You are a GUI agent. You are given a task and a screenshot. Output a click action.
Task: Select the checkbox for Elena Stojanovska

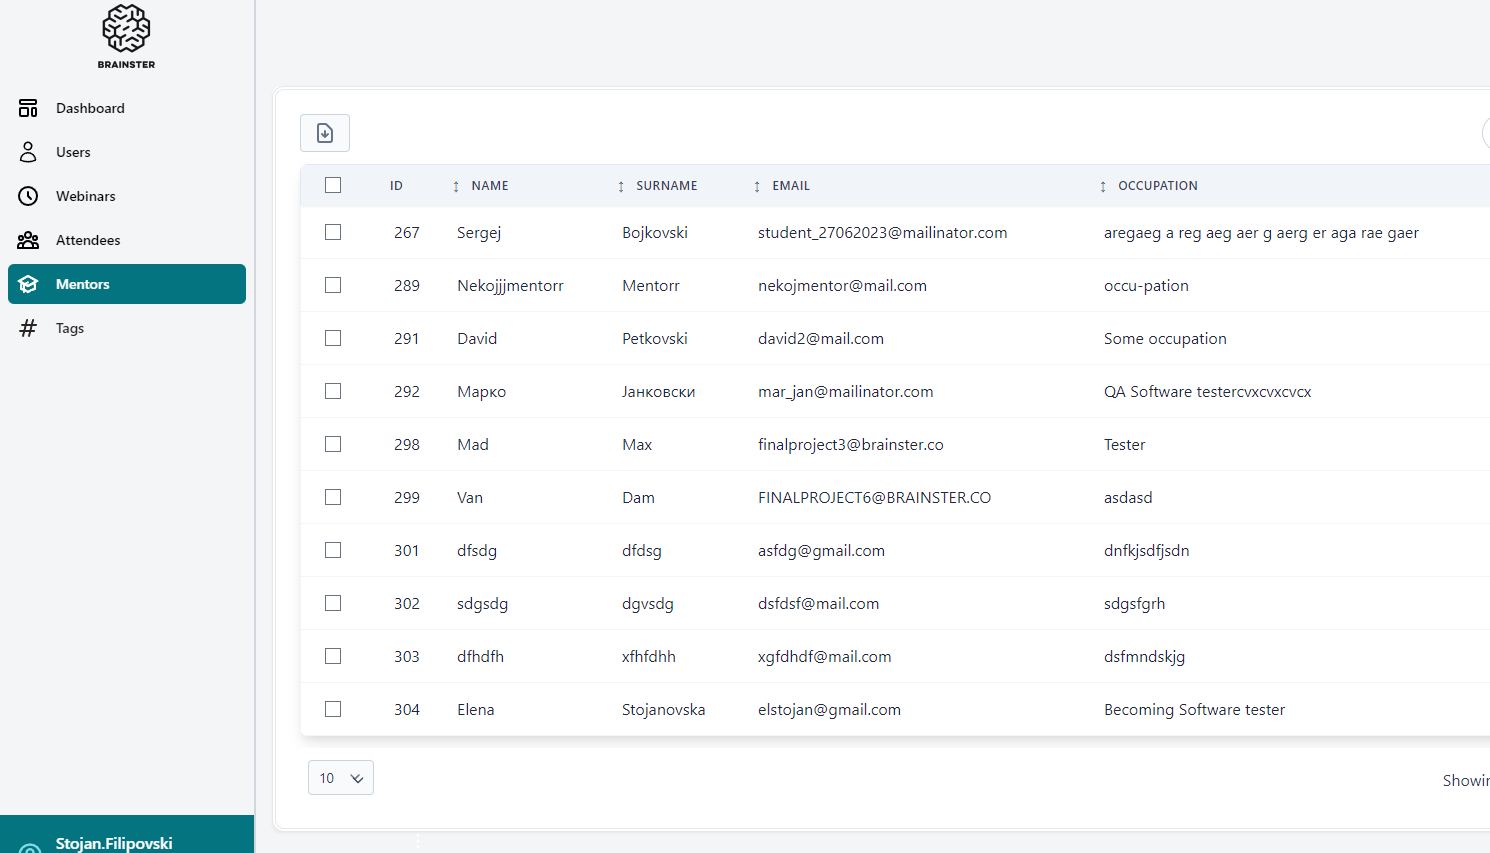click(333, 709)
